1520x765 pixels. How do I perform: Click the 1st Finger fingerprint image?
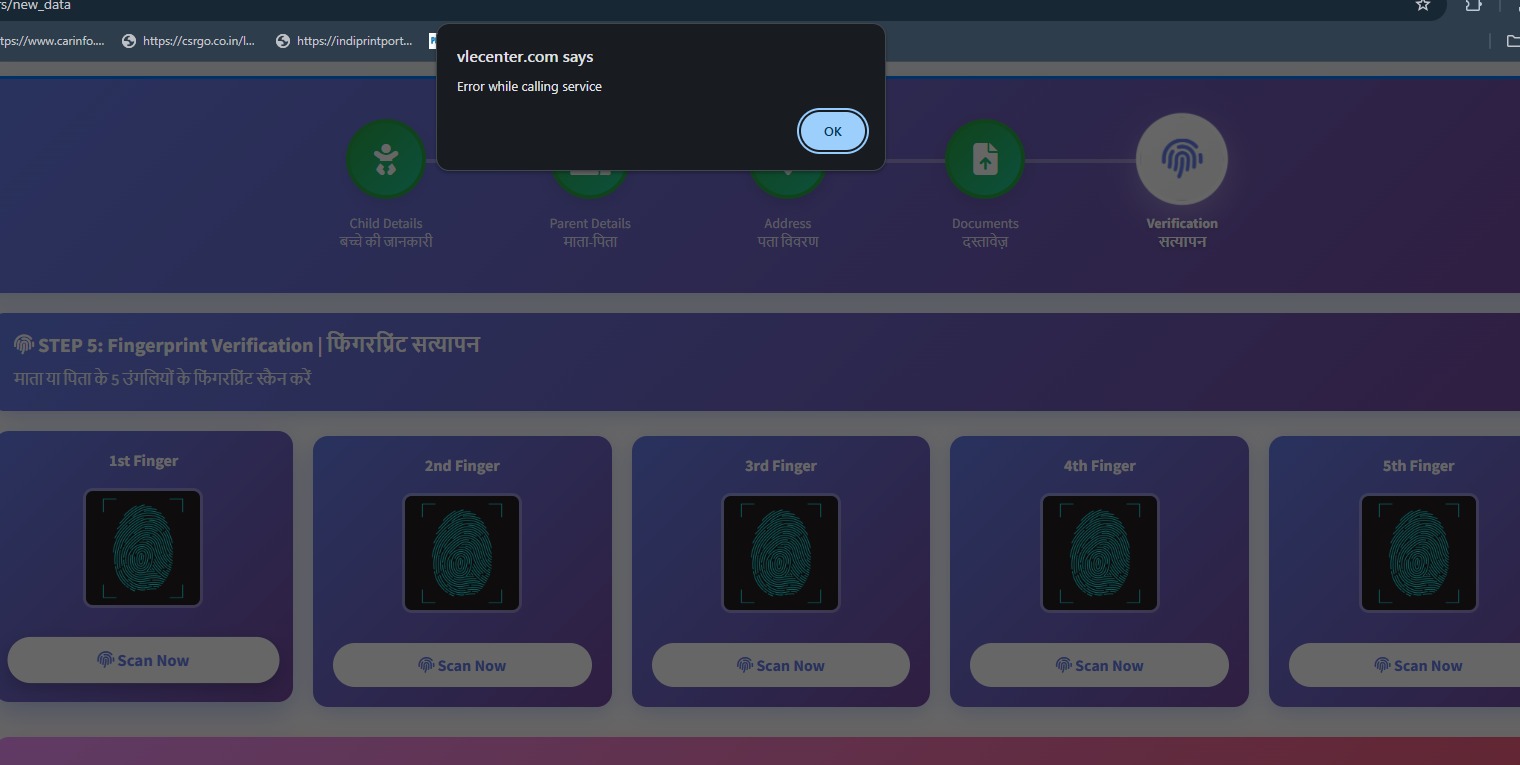tap(143, 548)
